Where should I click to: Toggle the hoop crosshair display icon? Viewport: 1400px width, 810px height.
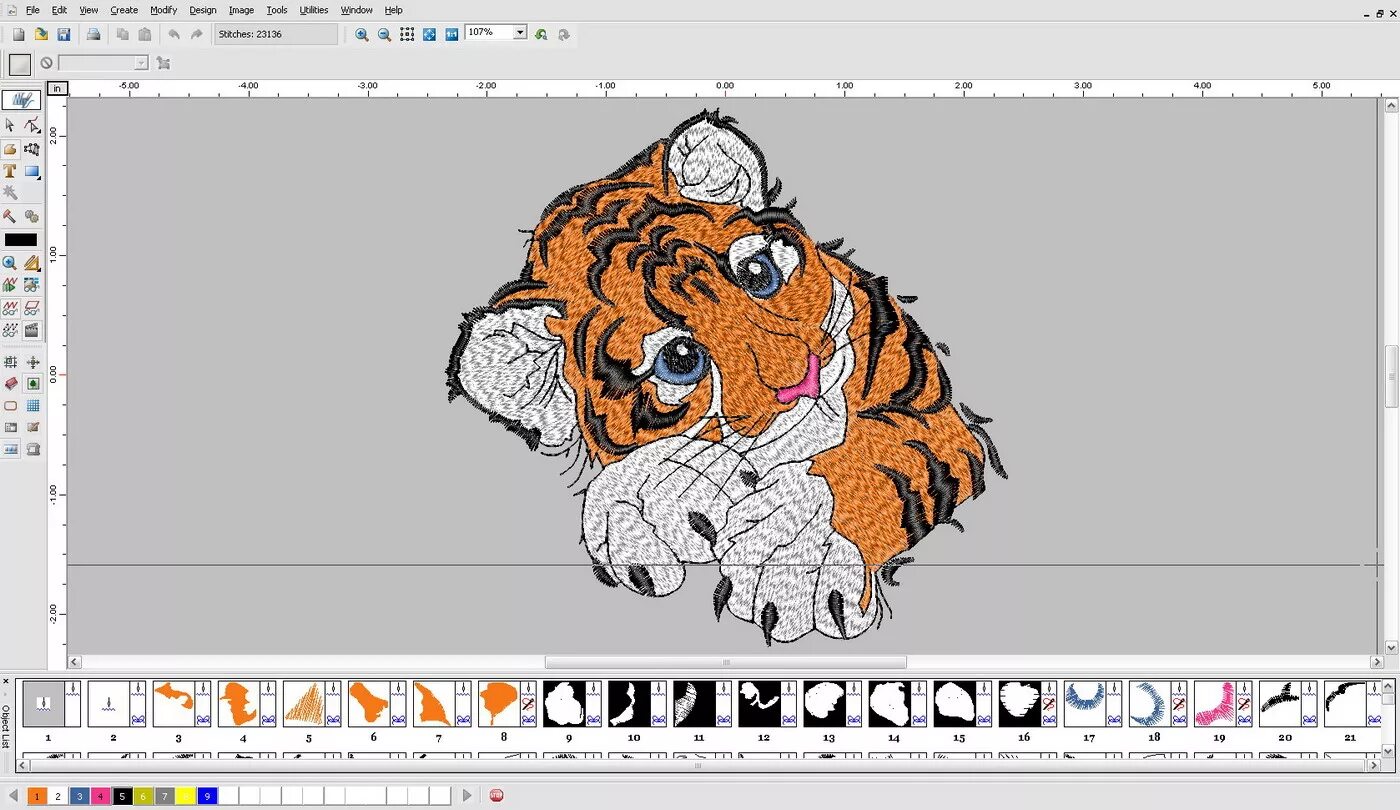32,362
